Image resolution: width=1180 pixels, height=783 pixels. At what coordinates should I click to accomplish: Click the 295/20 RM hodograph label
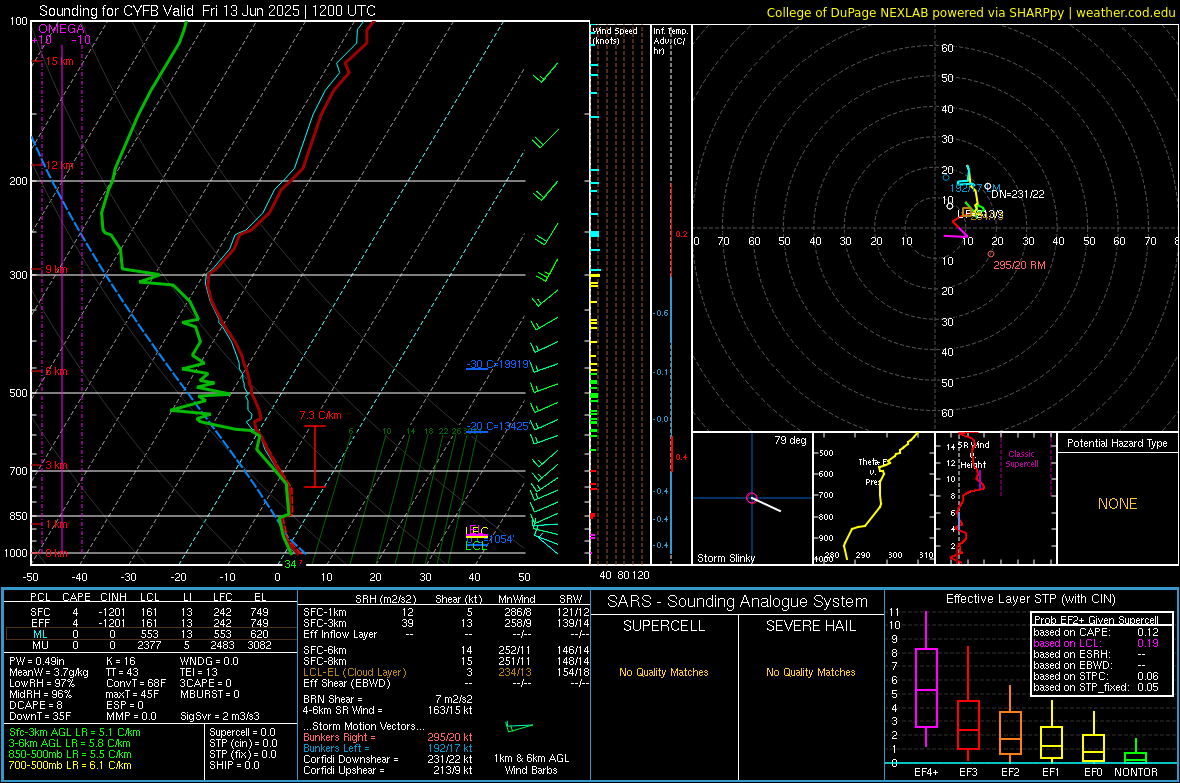click(1019, 265)
